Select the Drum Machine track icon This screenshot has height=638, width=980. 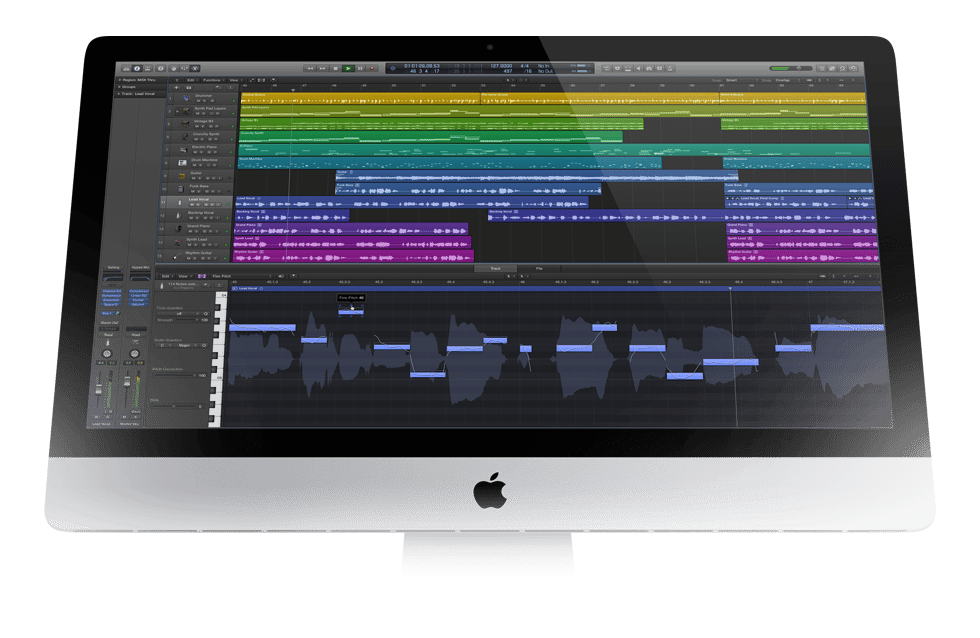coord(182,161)
